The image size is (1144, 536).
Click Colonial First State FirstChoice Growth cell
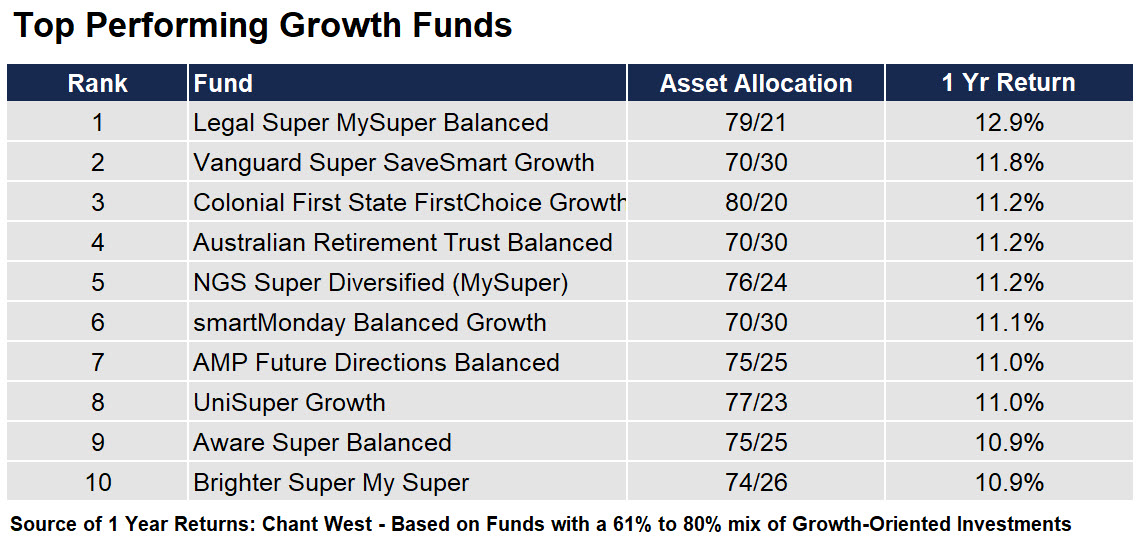407,203
